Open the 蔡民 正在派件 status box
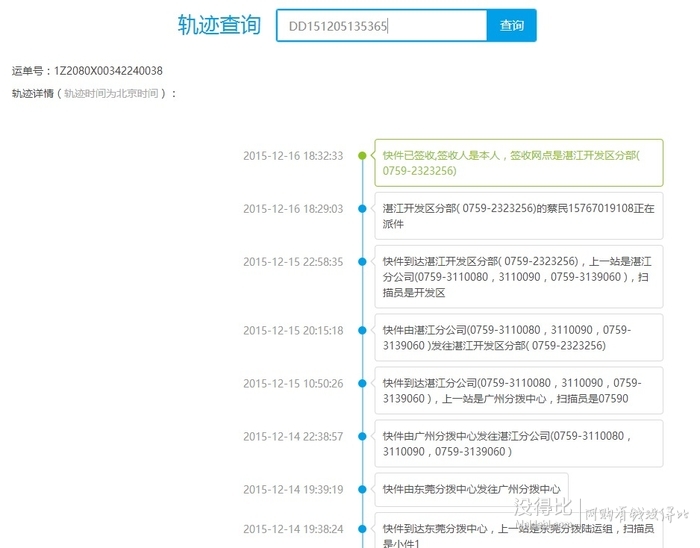The height and width of the screenshot is (548, 700). tap(519, 216)
